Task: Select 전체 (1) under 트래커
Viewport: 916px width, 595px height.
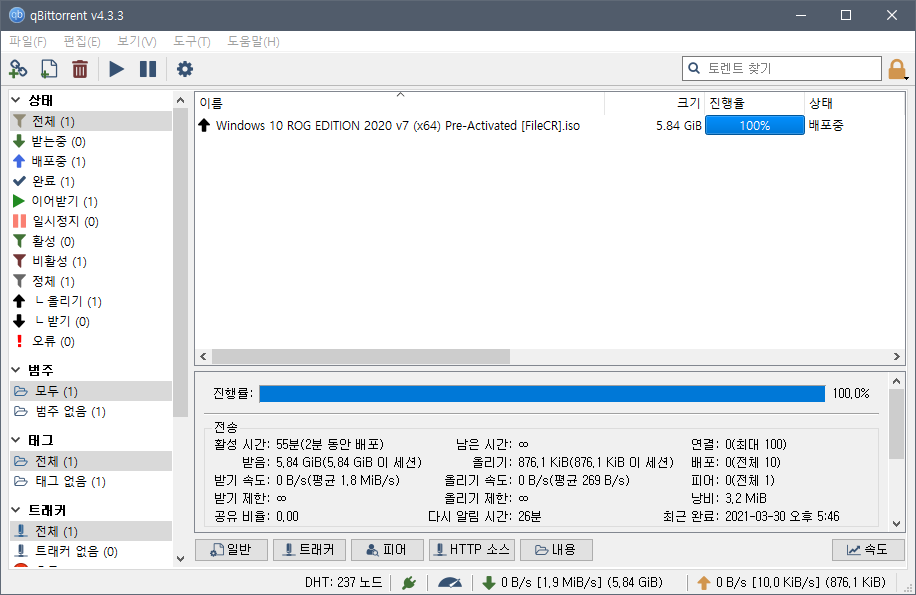Action: point(91,531)
